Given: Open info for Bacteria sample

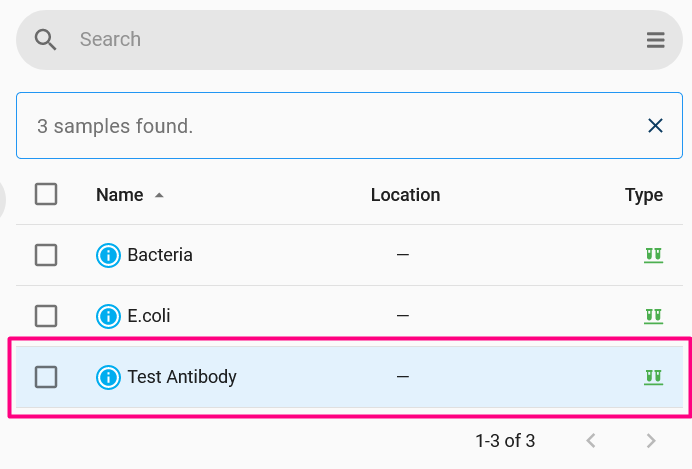Looking at the screenshot, I should (108, 255).
